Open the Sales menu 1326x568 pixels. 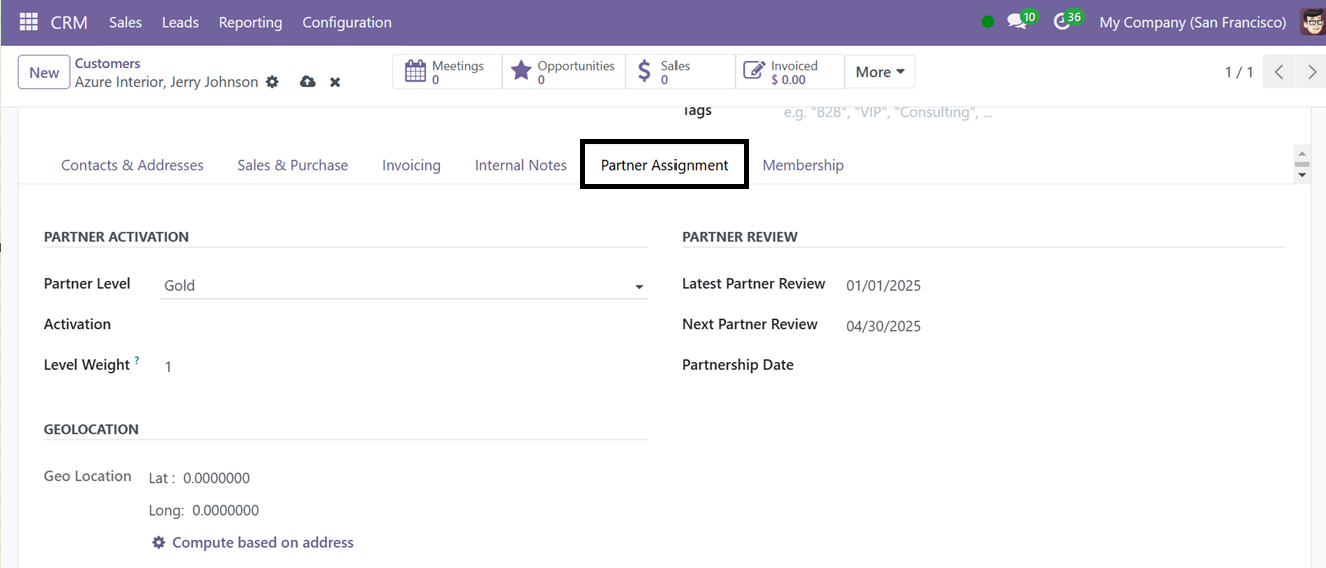click(x=125, y=22)
